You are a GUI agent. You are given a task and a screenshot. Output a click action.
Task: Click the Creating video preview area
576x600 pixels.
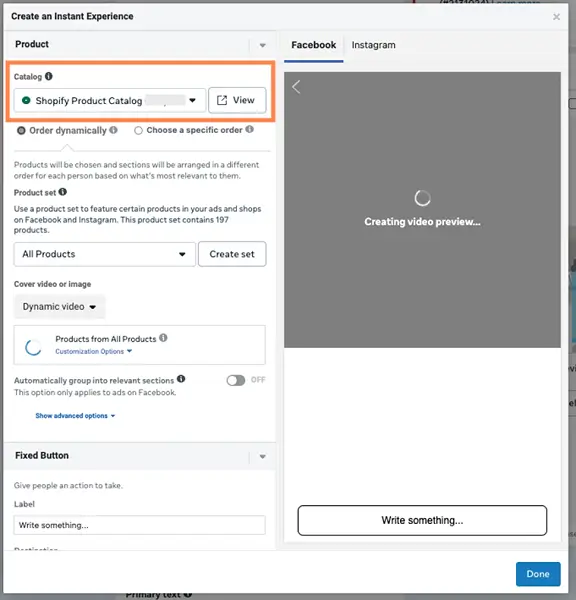pos(422,210)
